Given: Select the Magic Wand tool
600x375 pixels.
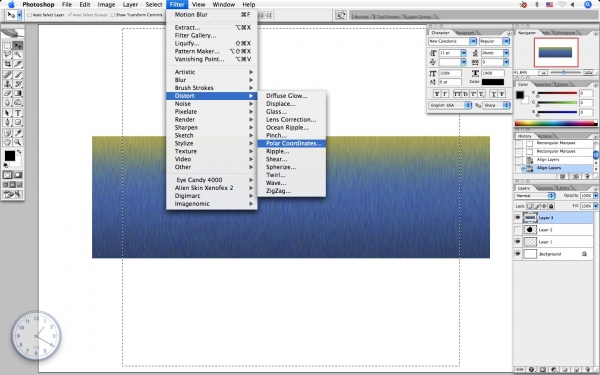Looking at the screenshot, I should [x=18, y=55].
